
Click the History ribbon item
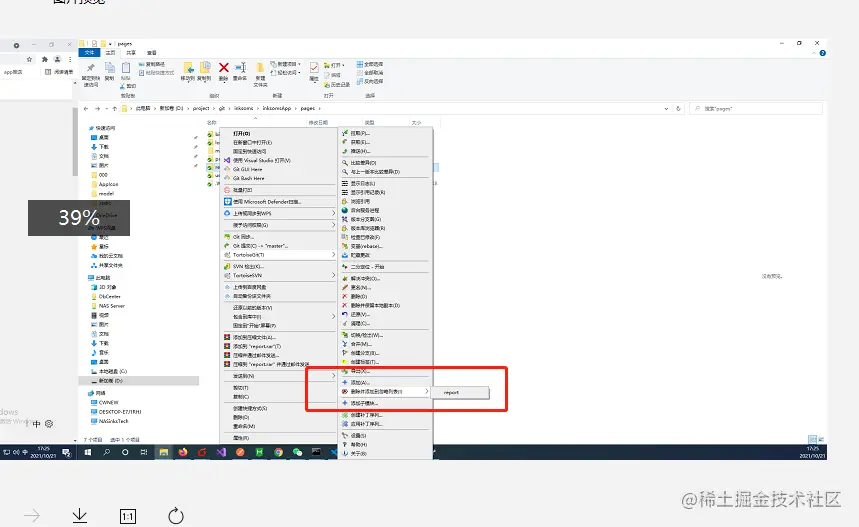click(x=337, y=84)
